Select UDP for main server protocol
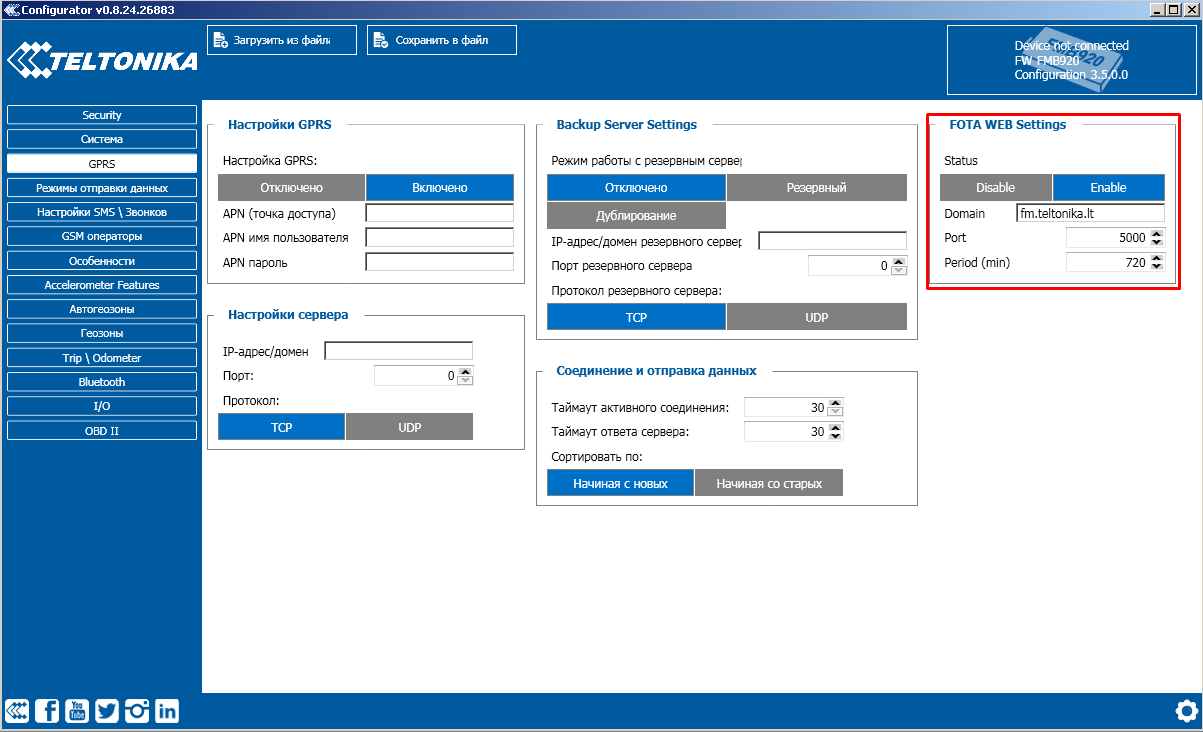This screenshot has height=732, width=1203. 409,427
